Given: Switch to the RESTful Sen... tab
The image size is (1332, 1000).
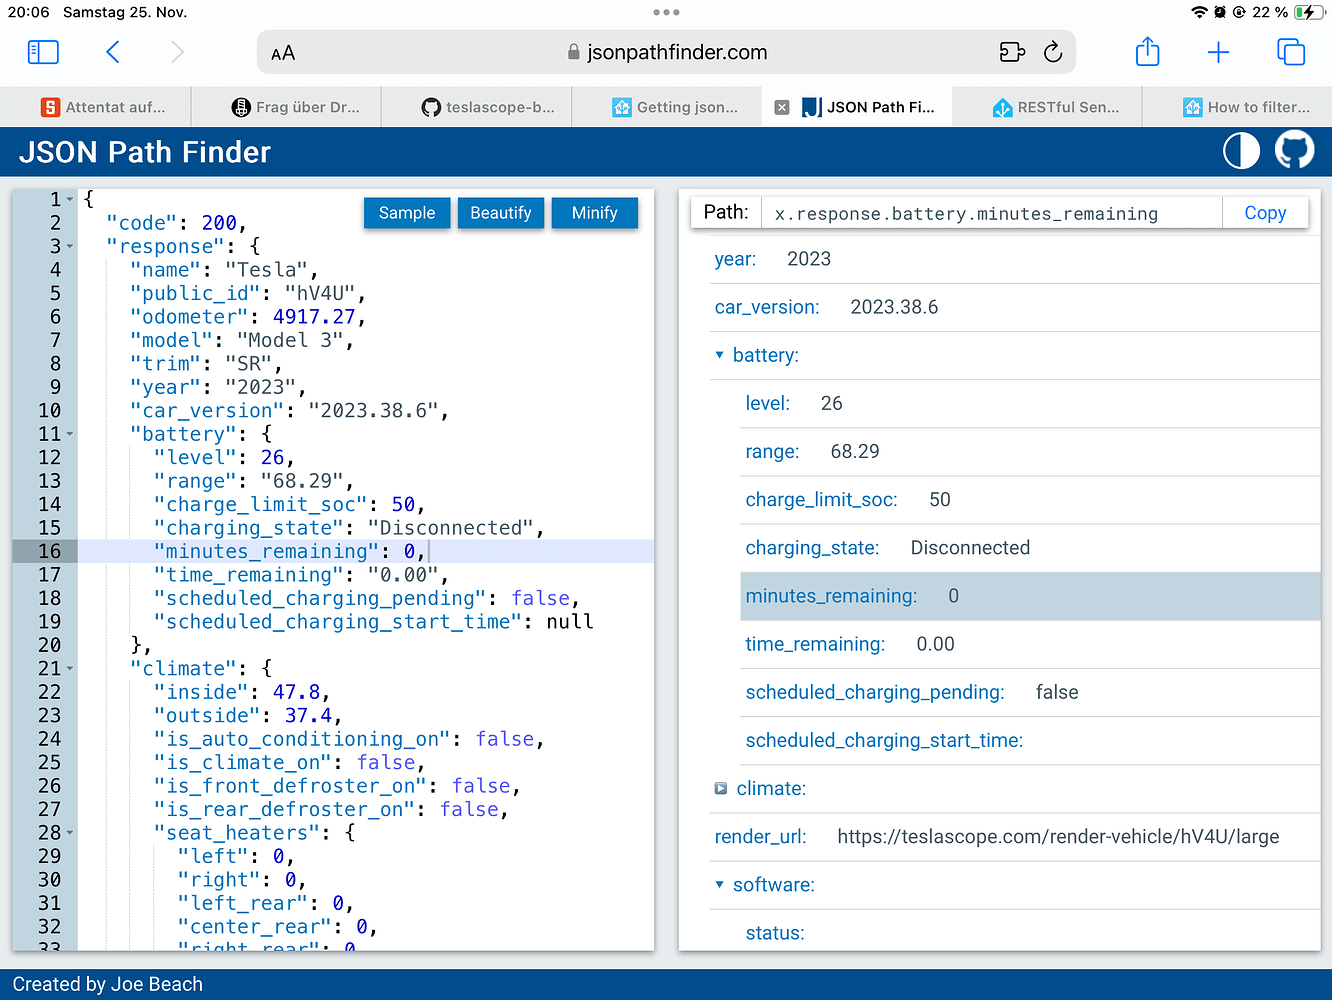Looking at the screenshot, I should pos(1046,106).
